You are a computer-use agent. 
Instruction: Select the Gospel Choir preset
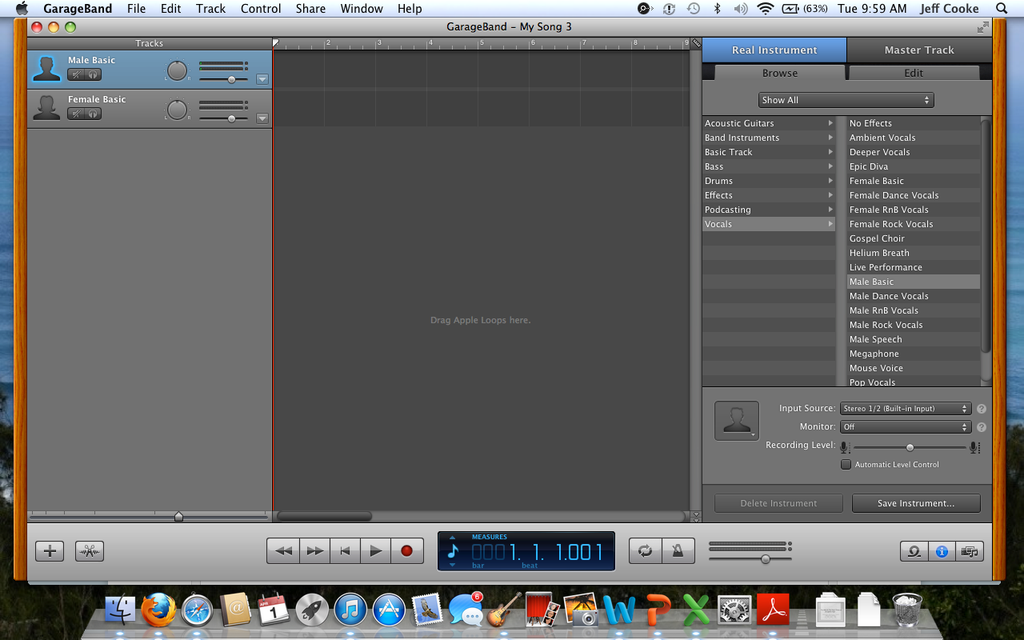click(913, 238)
